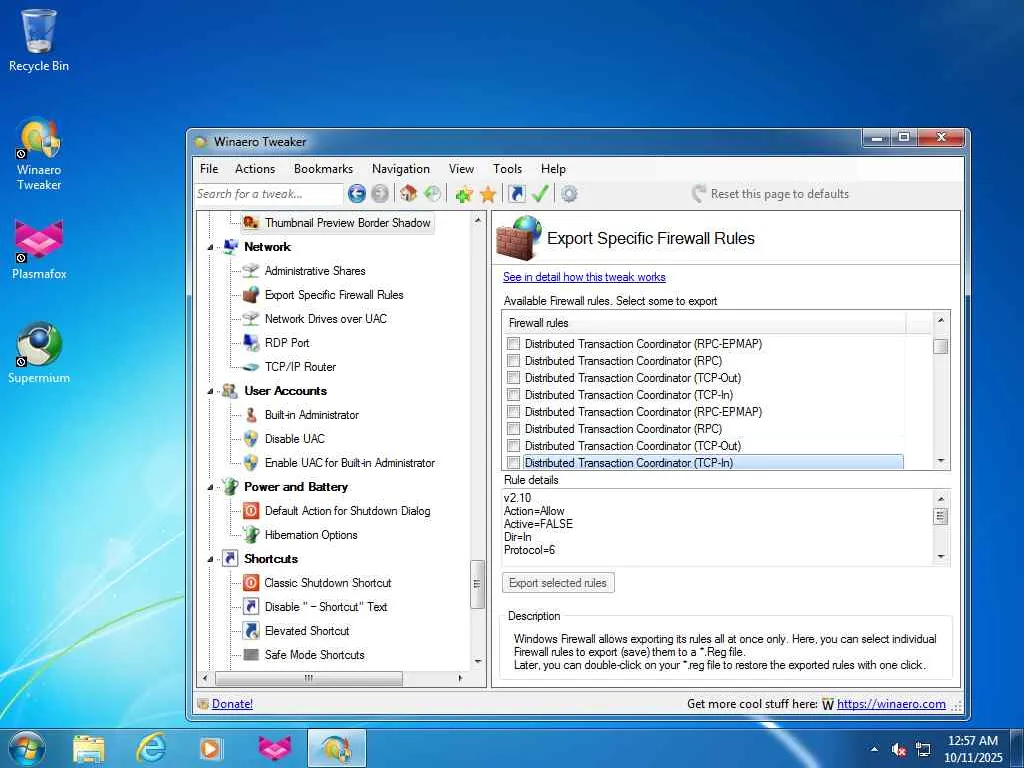Open the File menu
Viewport: 1024px width, 768px height.
point(209,168)
